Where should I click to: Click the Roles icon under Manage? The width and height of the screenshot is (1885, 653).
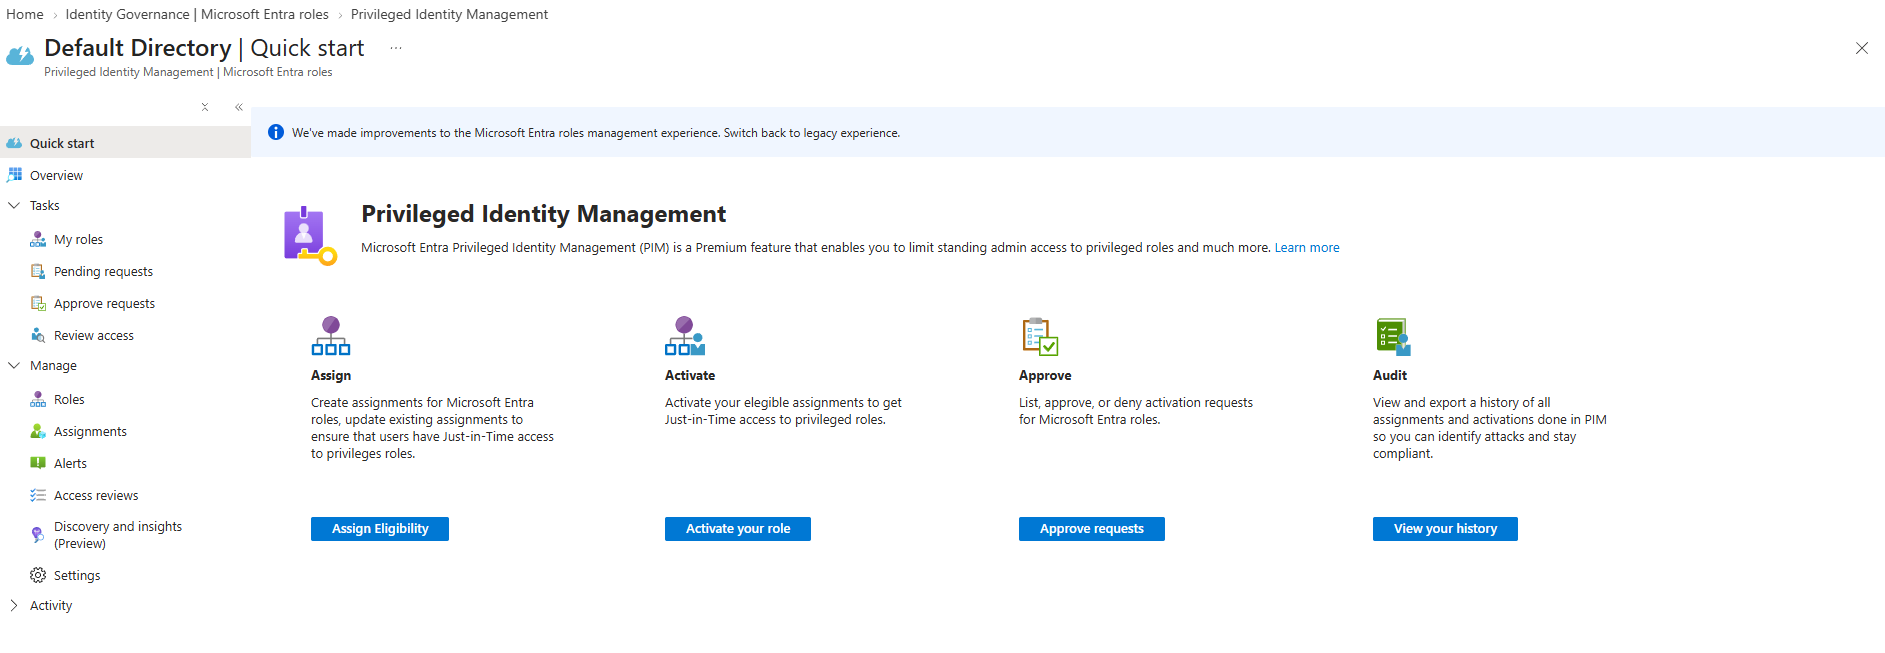[x=38, y=399]
